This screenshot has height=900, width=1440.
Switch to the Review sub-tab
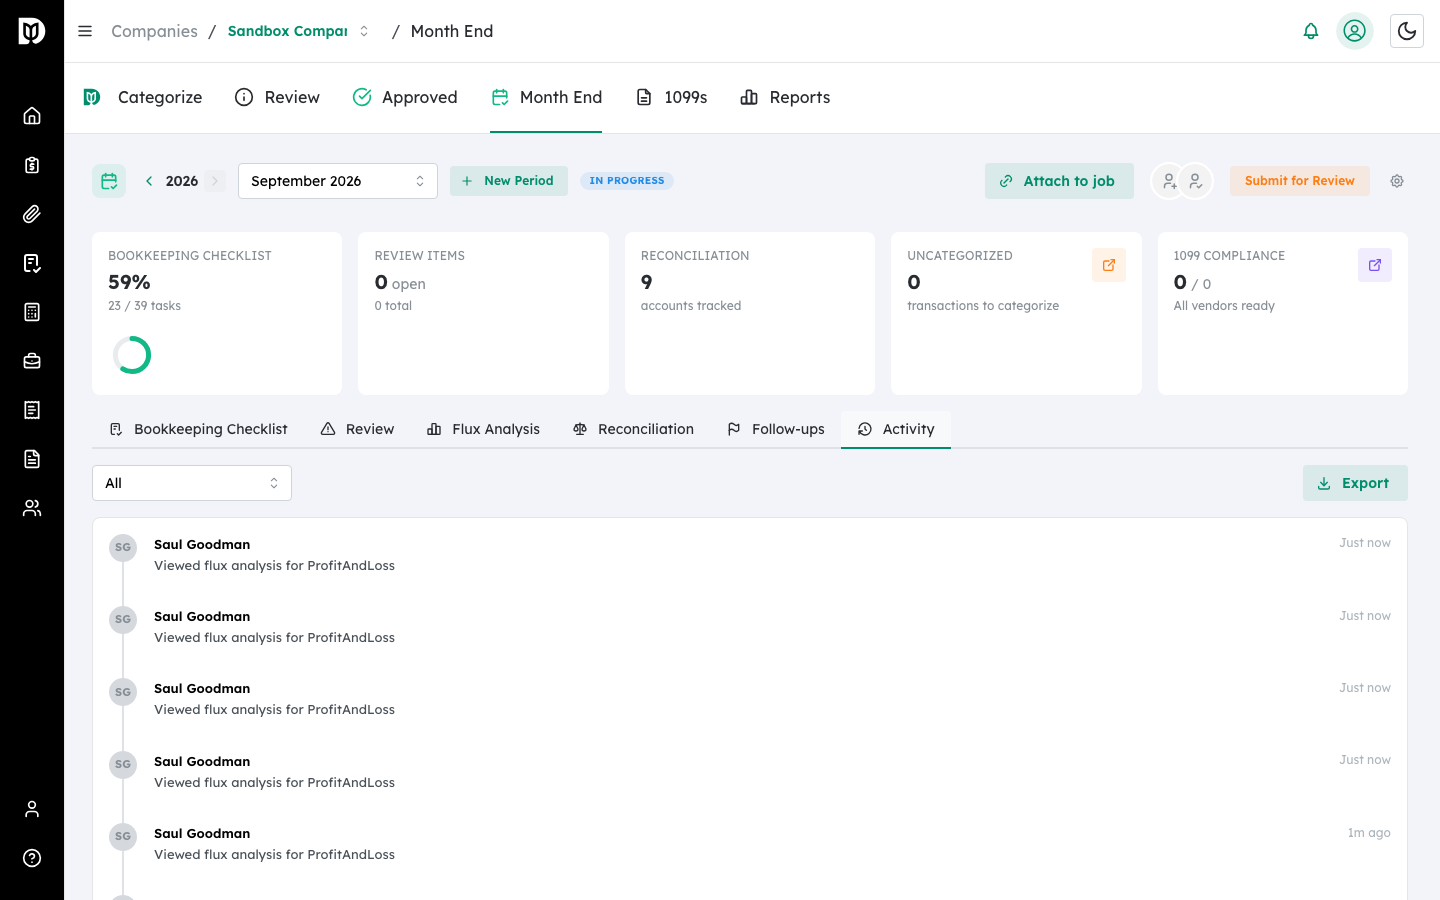357,429
